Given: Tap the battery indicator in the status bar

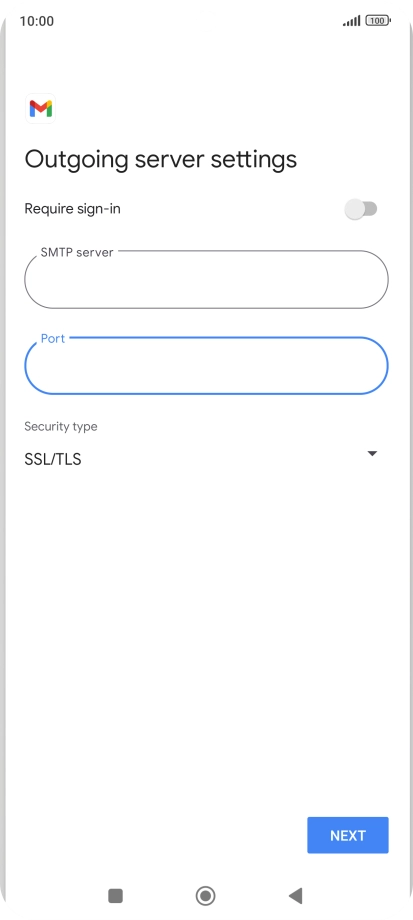Looking at the screenshot, I should click(x=378, y=21).
